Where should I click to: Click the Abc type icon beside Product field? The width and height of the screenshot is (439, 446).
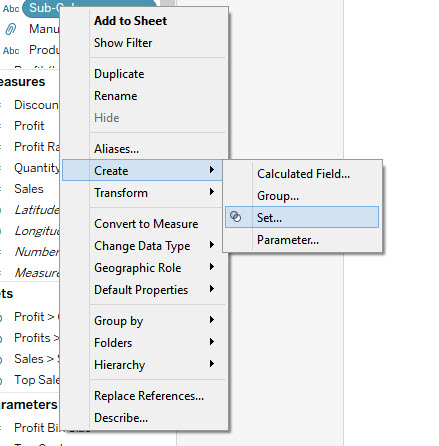(x=11, y=51)
